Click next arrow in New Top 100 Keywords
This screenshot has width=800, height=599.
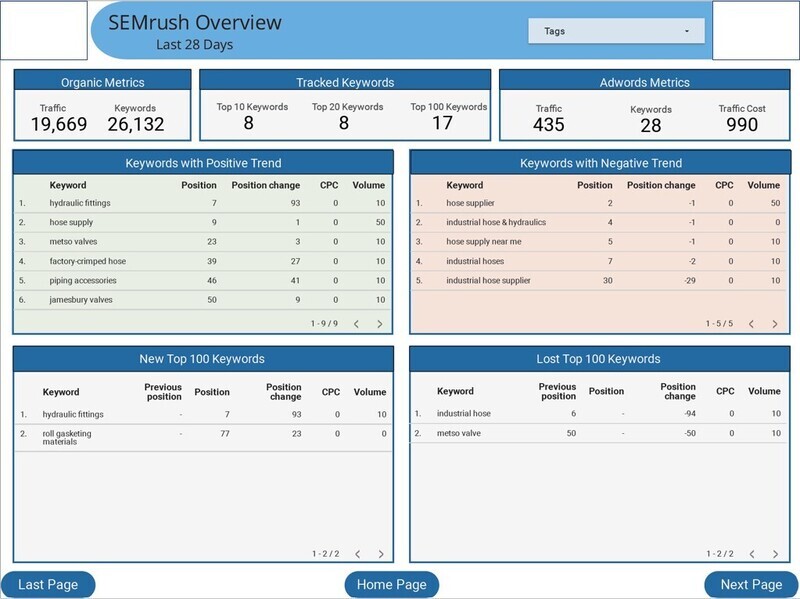click(x=380, y=554)
